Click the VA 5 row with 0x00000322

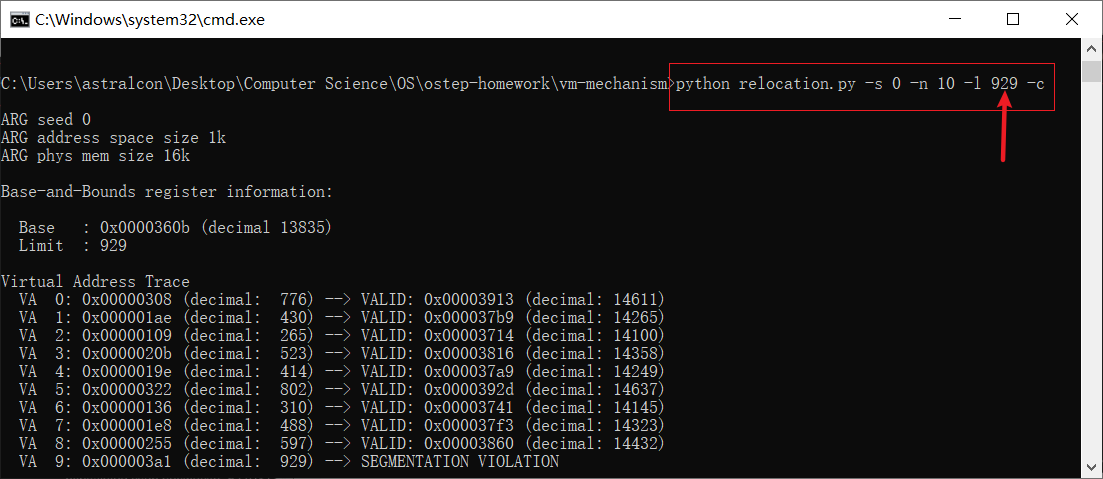[342, 389]
